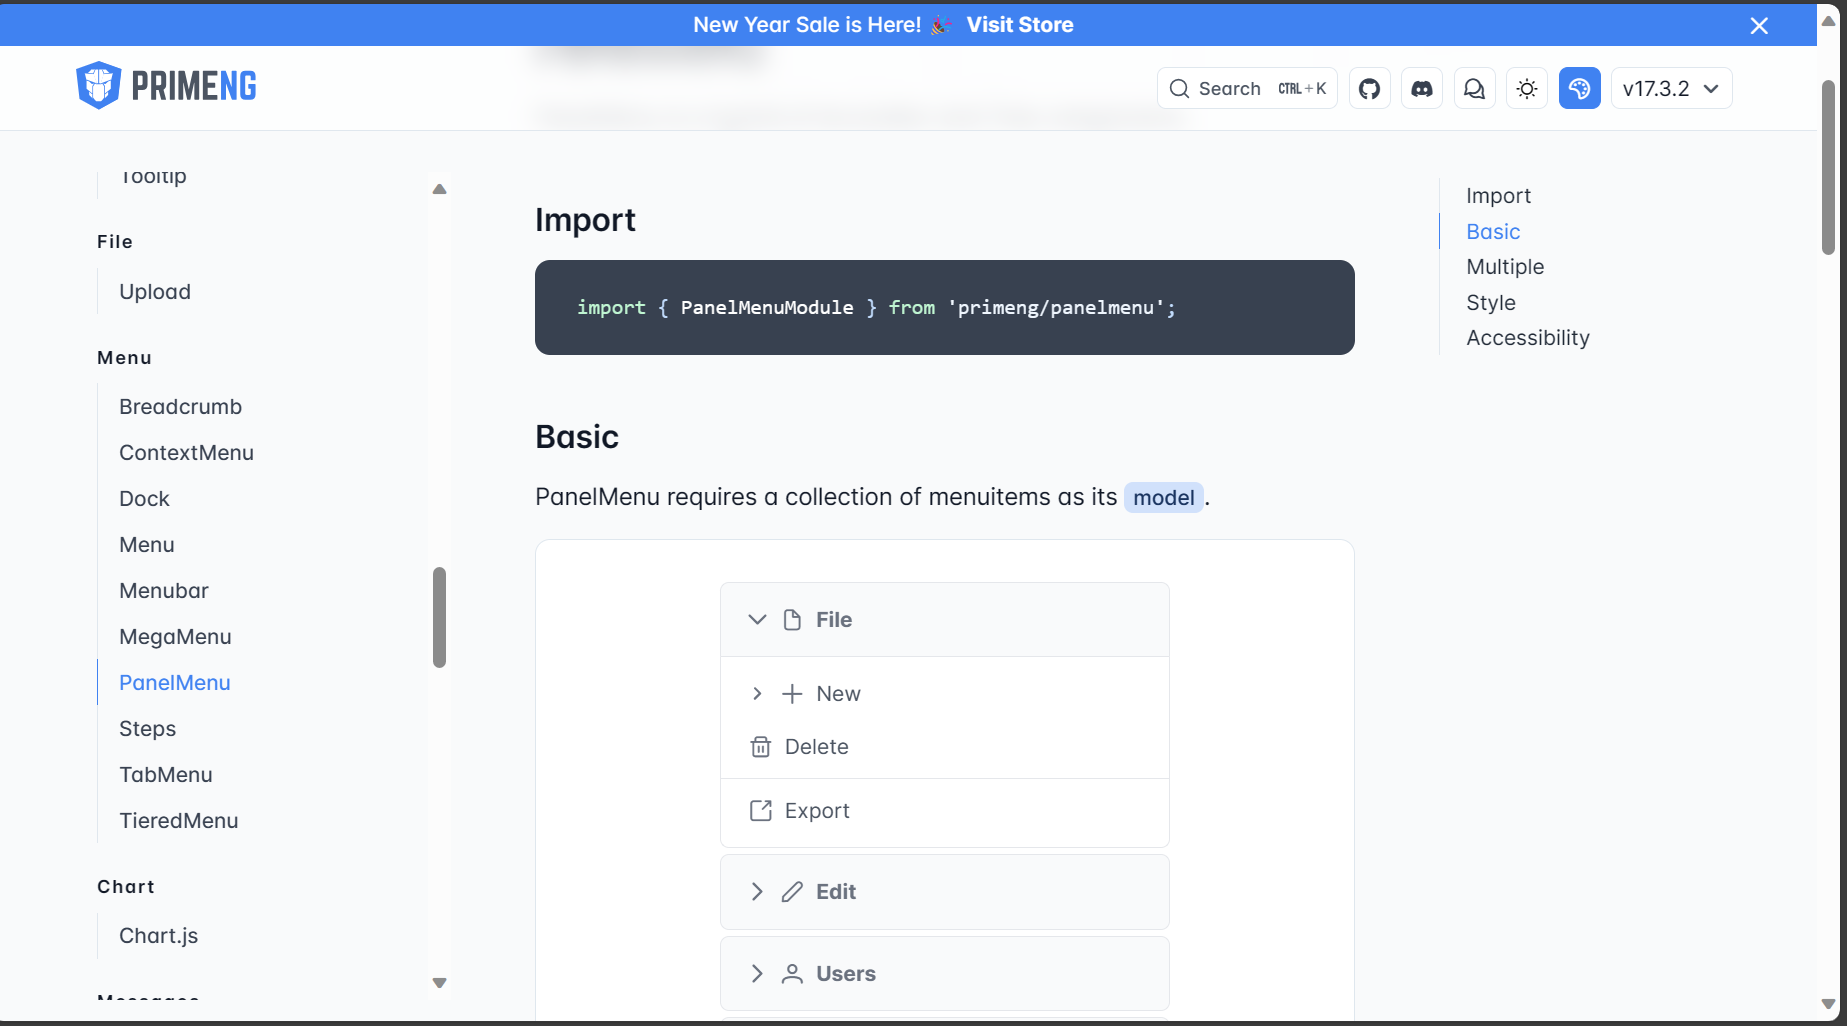Click the page vertical scrollbar thumb
Viewport: 1847px width, 1026px height.
(1828, 167)
